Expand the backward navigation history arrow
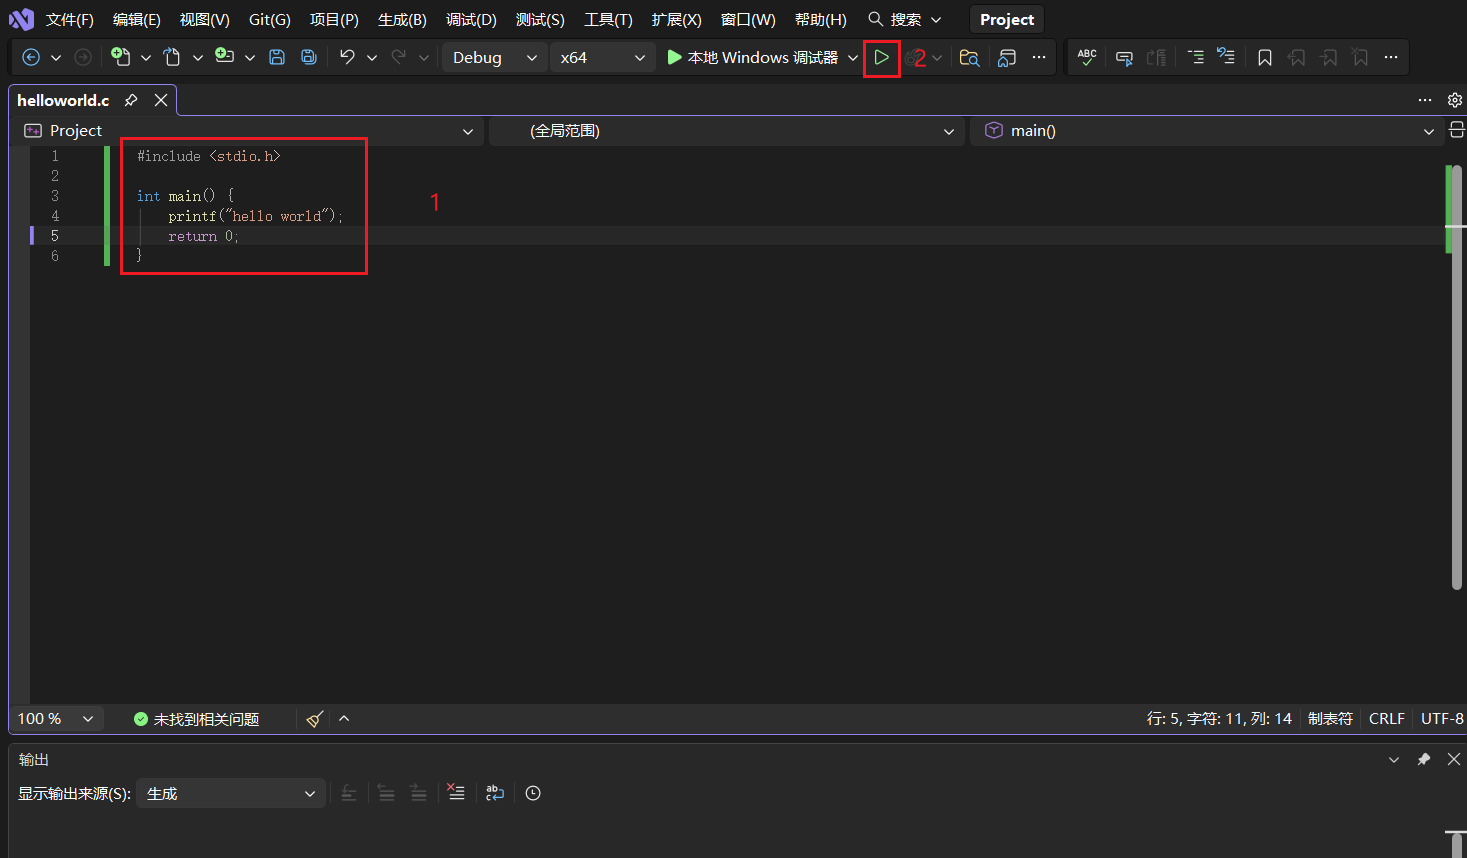Viewport: 1467px width, 858px height. (x=56, y=58)
